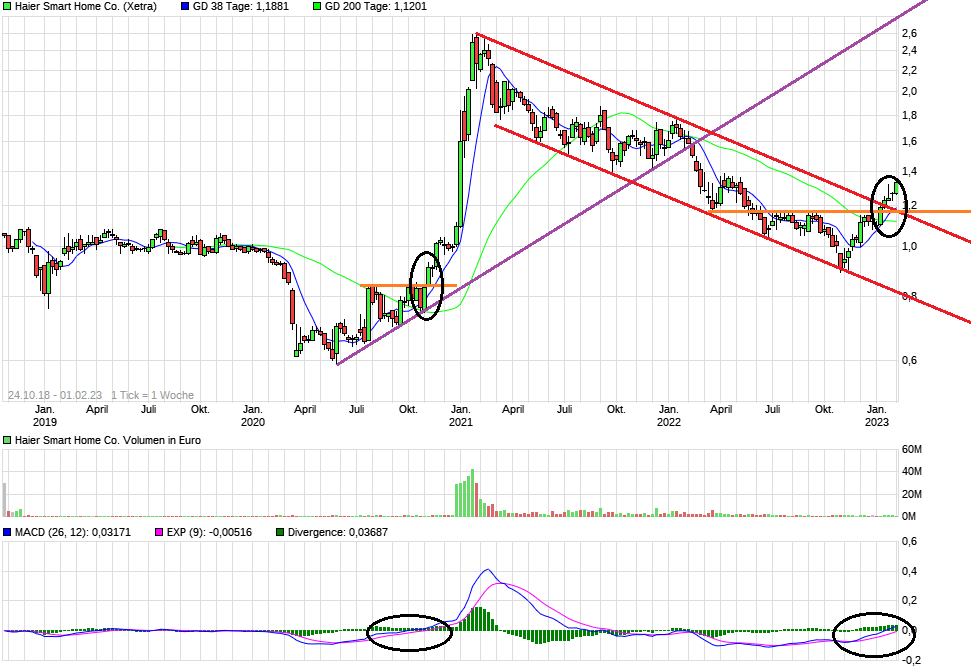Click the magenta EXP (9) legend swatch

159,532
